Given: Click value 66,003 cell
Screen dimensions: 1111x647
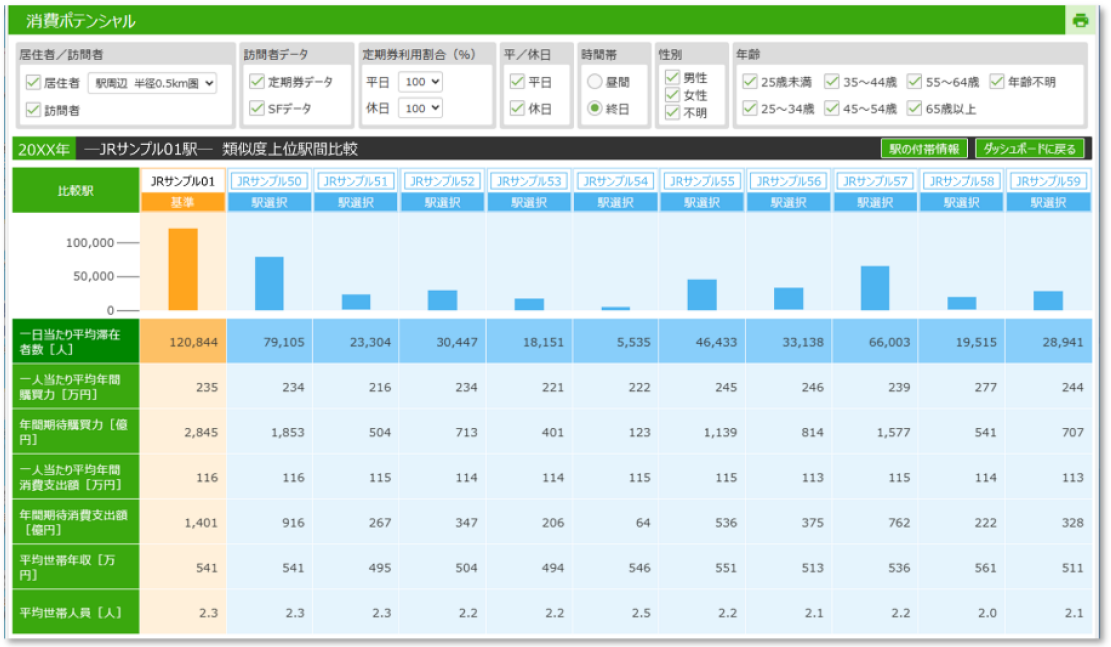Looking at the screenshot, I should pos(875,342).
